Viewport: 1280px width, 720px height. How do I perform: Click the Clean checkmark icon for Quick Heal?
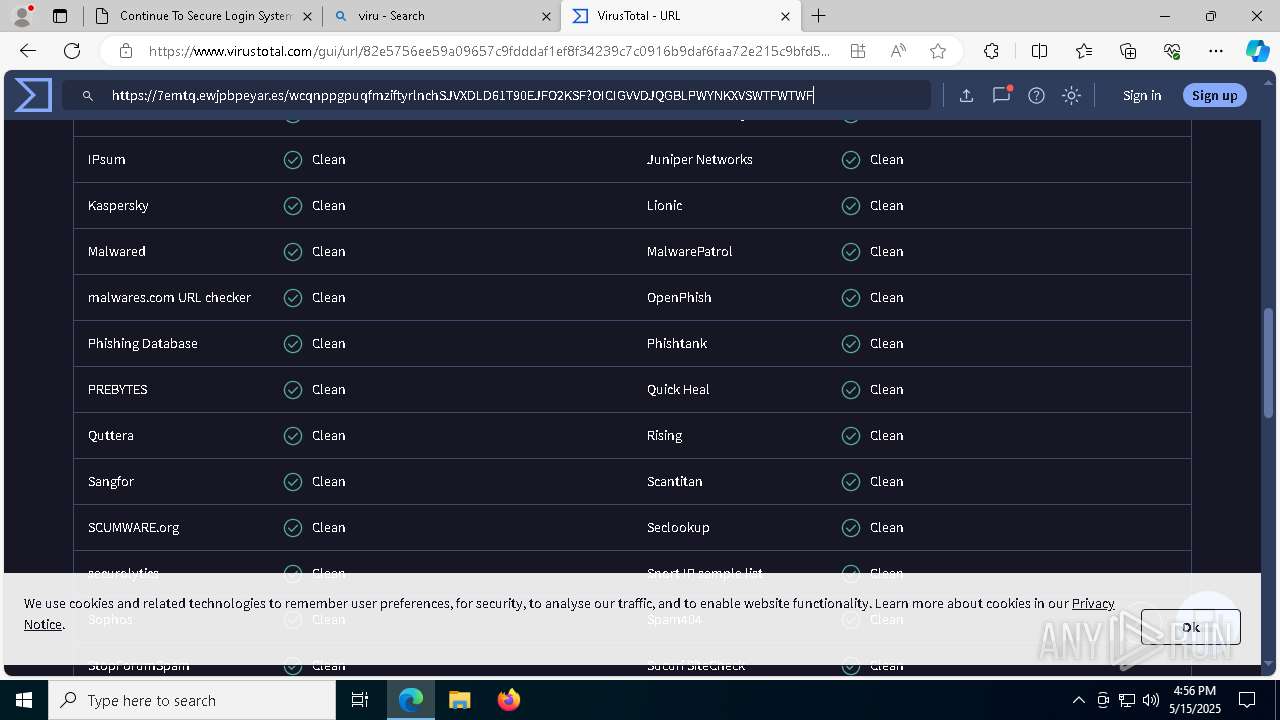pos(851,389)
